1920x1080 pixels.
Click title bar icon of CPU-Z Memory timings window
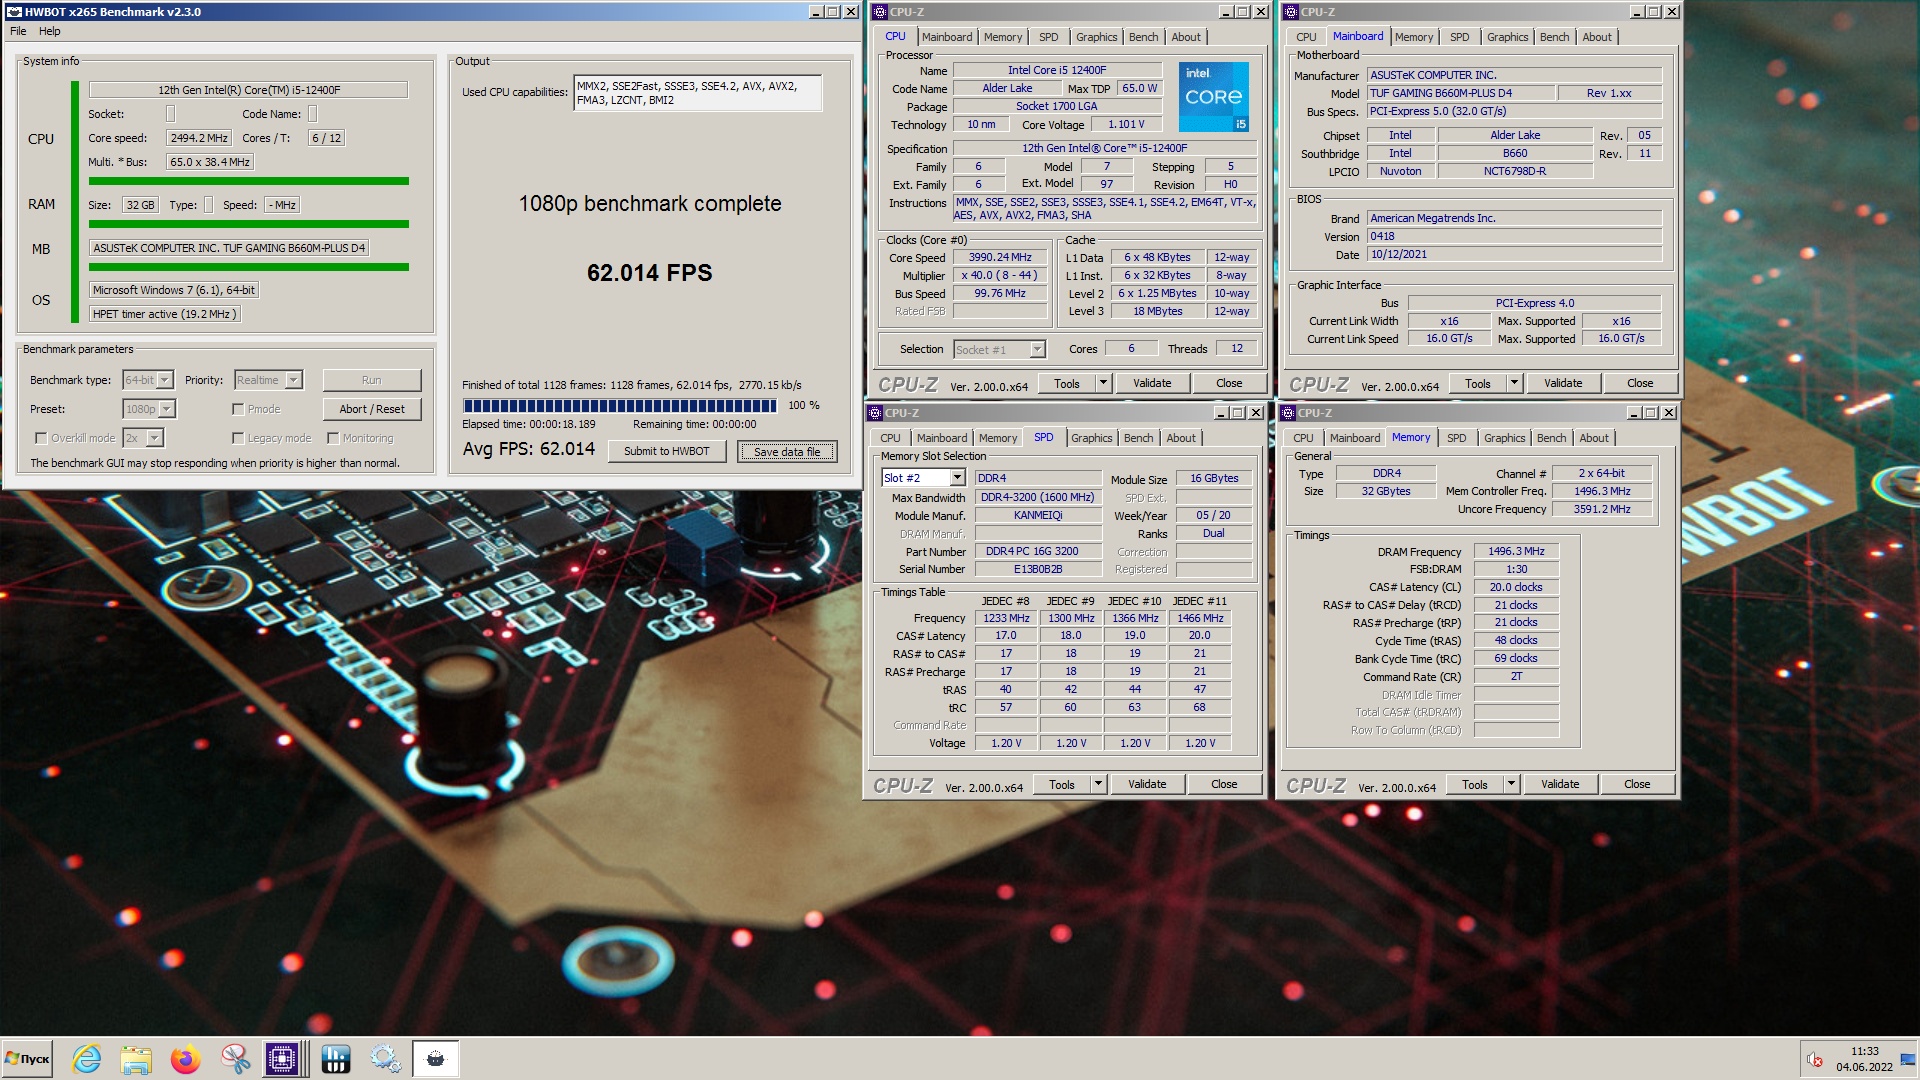click(1289, 413)
